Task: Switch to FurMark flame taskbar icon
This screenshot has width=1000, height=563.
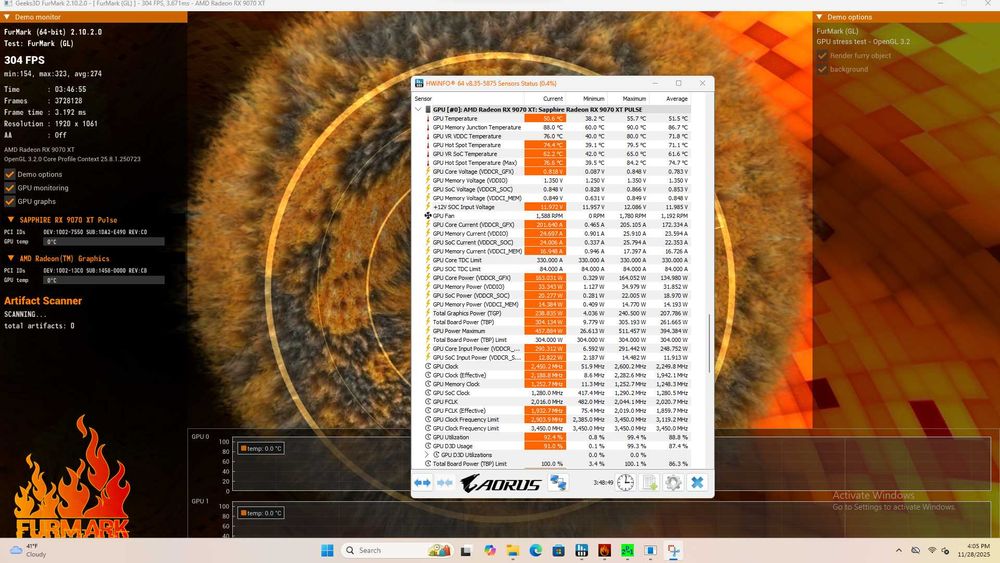Action: (x=605, y=550)
